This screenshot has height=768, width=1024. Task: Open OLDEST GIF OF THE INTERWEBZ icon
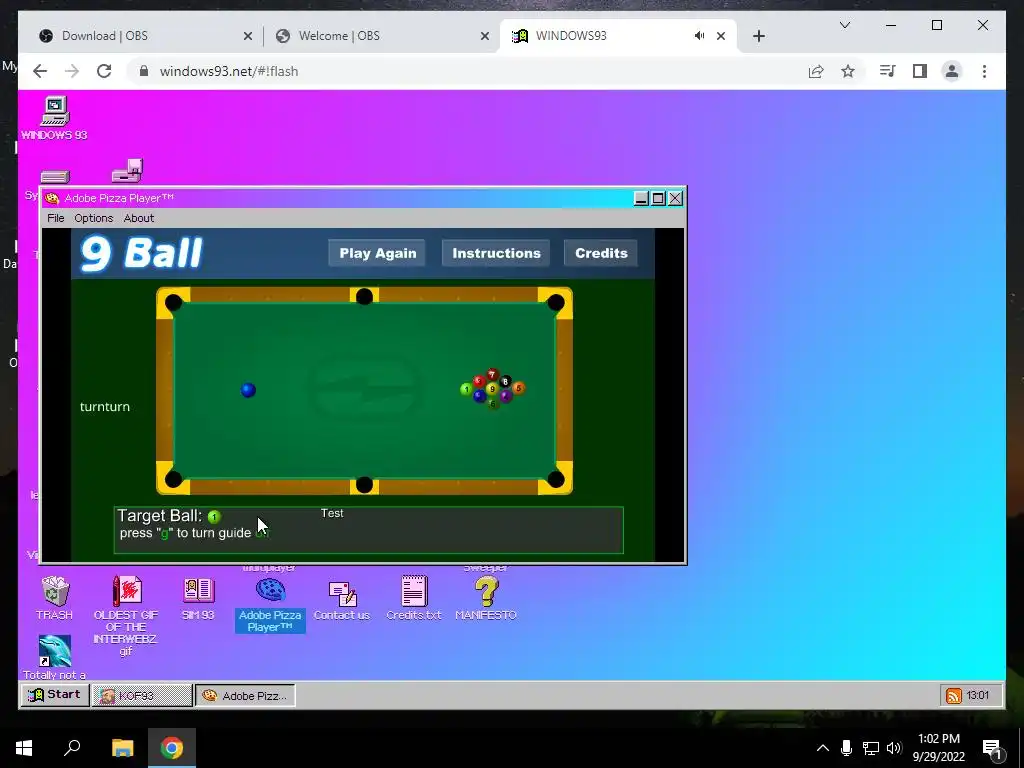click(126, 615)
